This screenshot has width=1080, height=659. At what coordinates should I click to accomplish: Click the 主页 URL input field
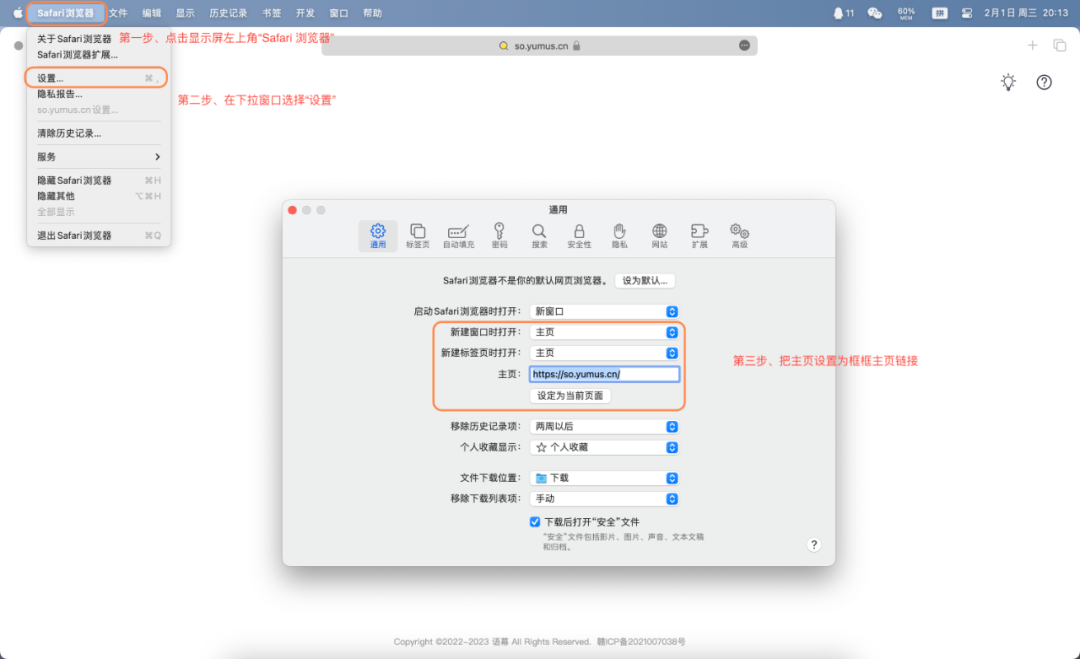tap(604, 374)
